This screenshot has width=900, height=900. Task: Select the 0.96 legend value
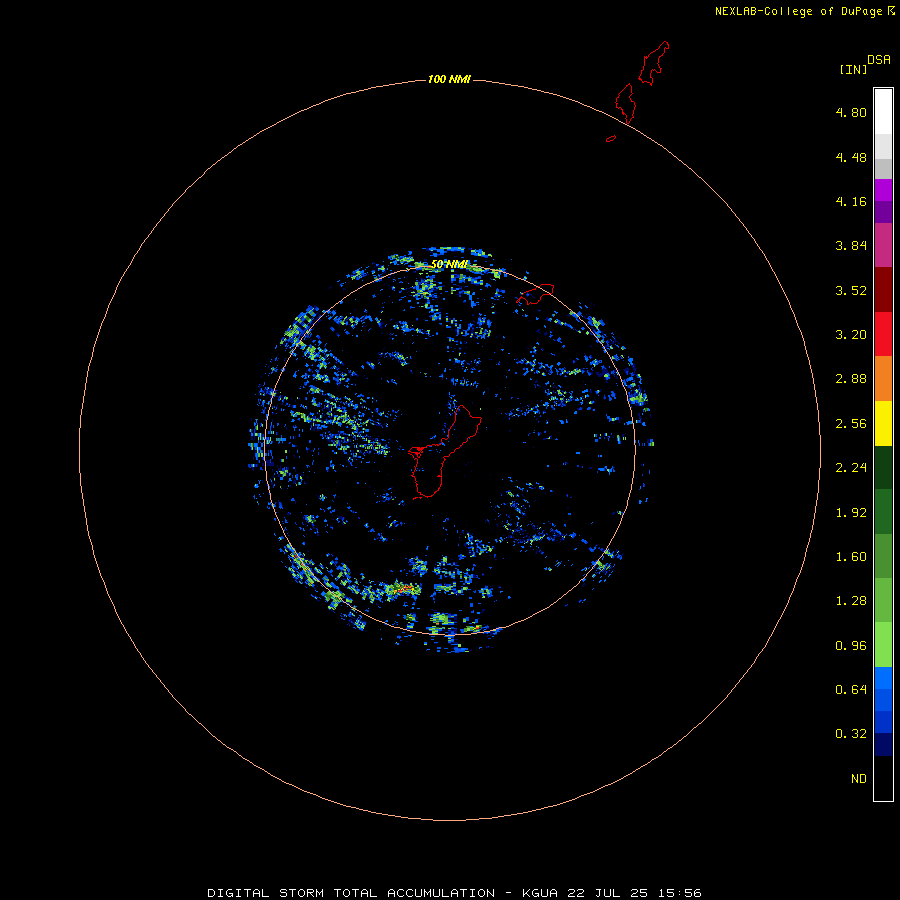(x=851, y=646)
